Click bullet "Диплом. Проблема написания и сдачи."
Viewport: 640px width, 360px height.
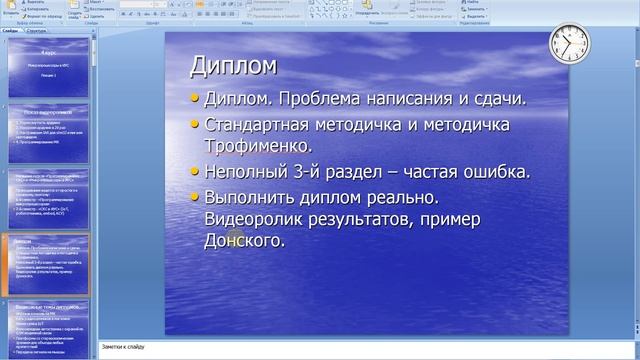(x=365, y=98)
